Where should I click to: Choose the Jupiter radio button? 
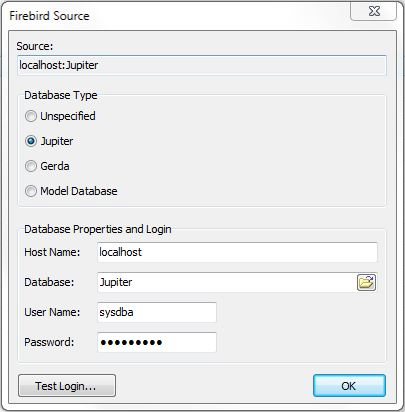(x=31, y=141)
